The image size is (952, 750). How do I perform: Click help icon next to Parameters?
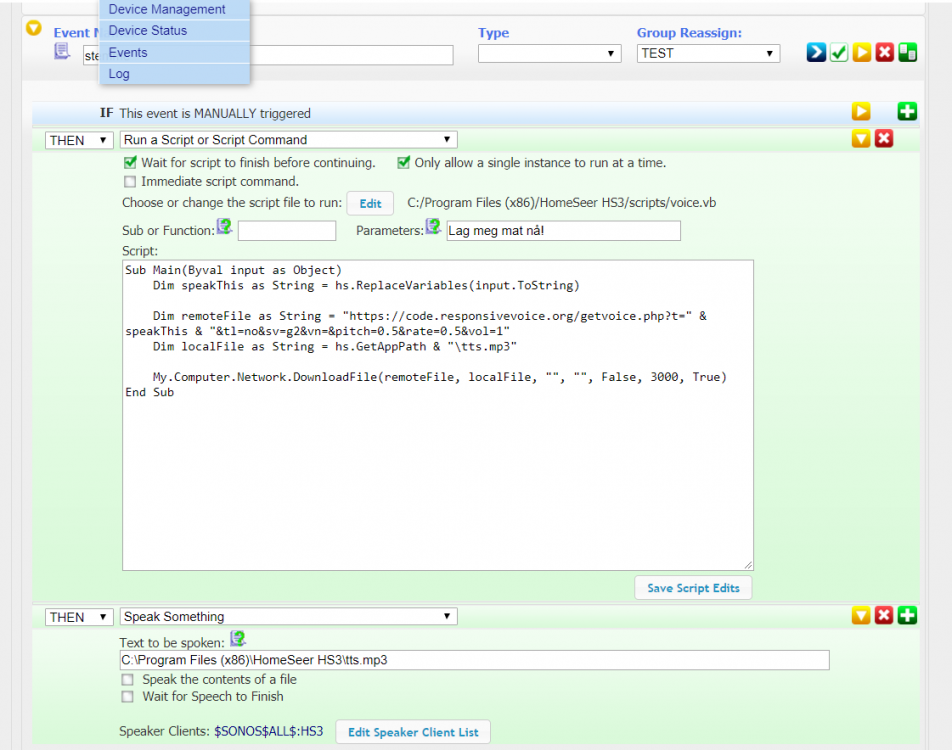click(x=433, y=227)
